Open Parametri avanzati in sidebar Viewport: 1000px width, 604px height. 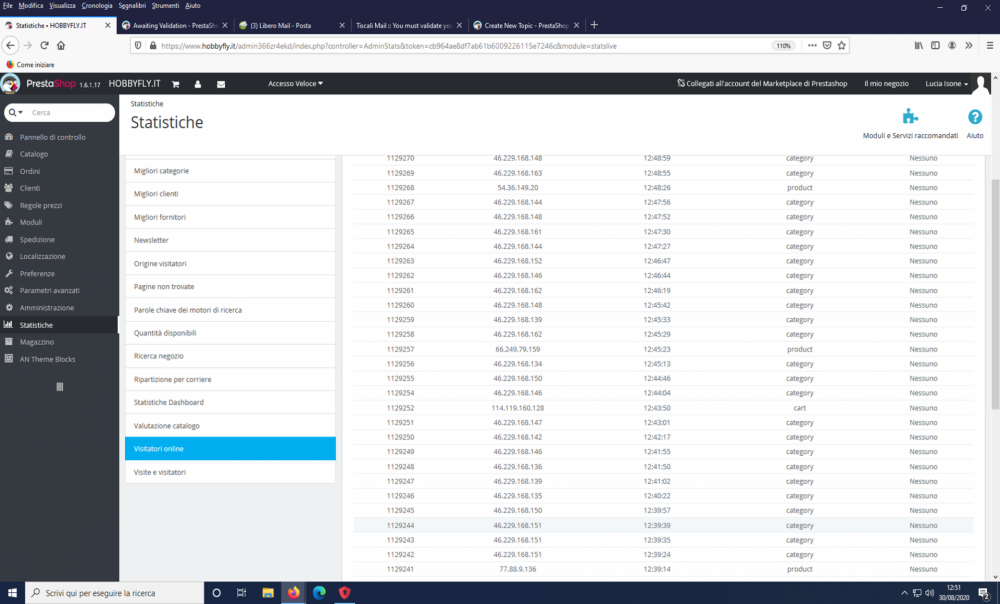[49, 290]
